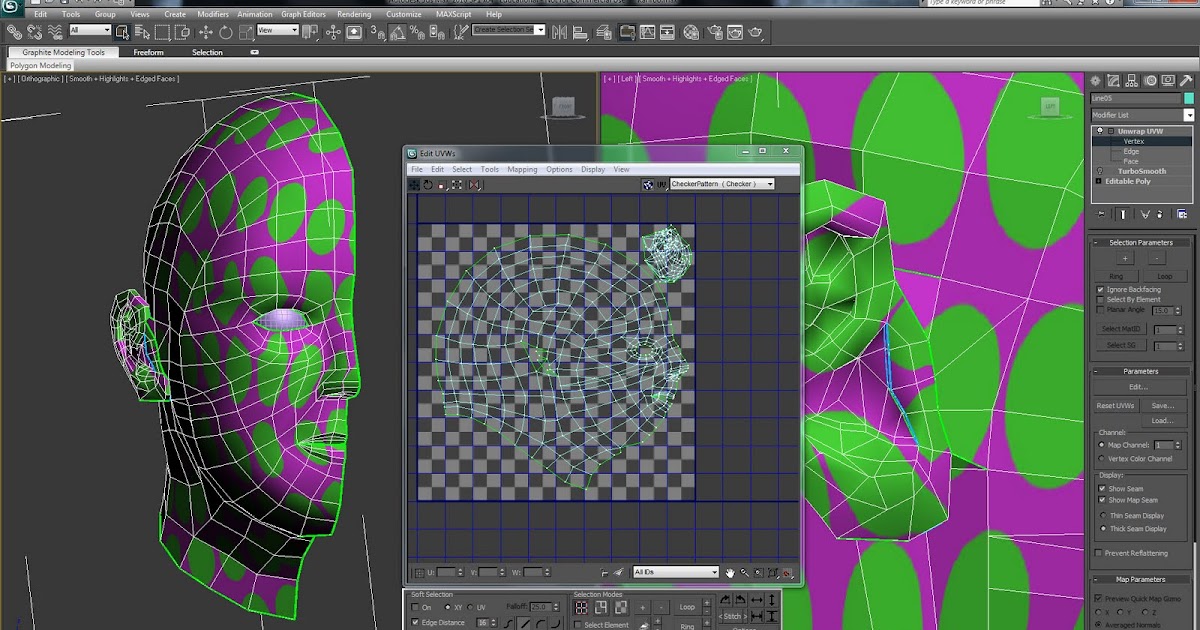
Task: Select the Rotate tool in Edit UVWs toolbar
Action: click(x=427, y=185)
